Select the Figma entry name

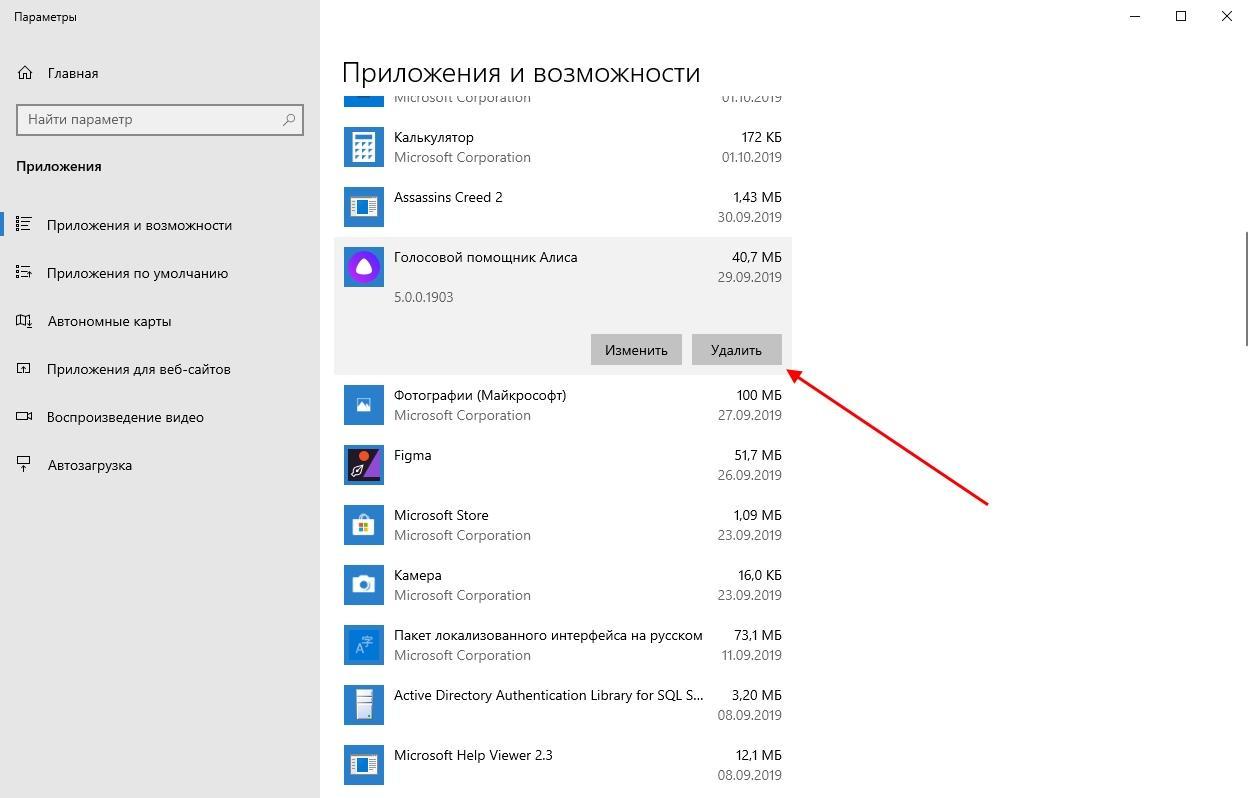[x=413, y=455]
